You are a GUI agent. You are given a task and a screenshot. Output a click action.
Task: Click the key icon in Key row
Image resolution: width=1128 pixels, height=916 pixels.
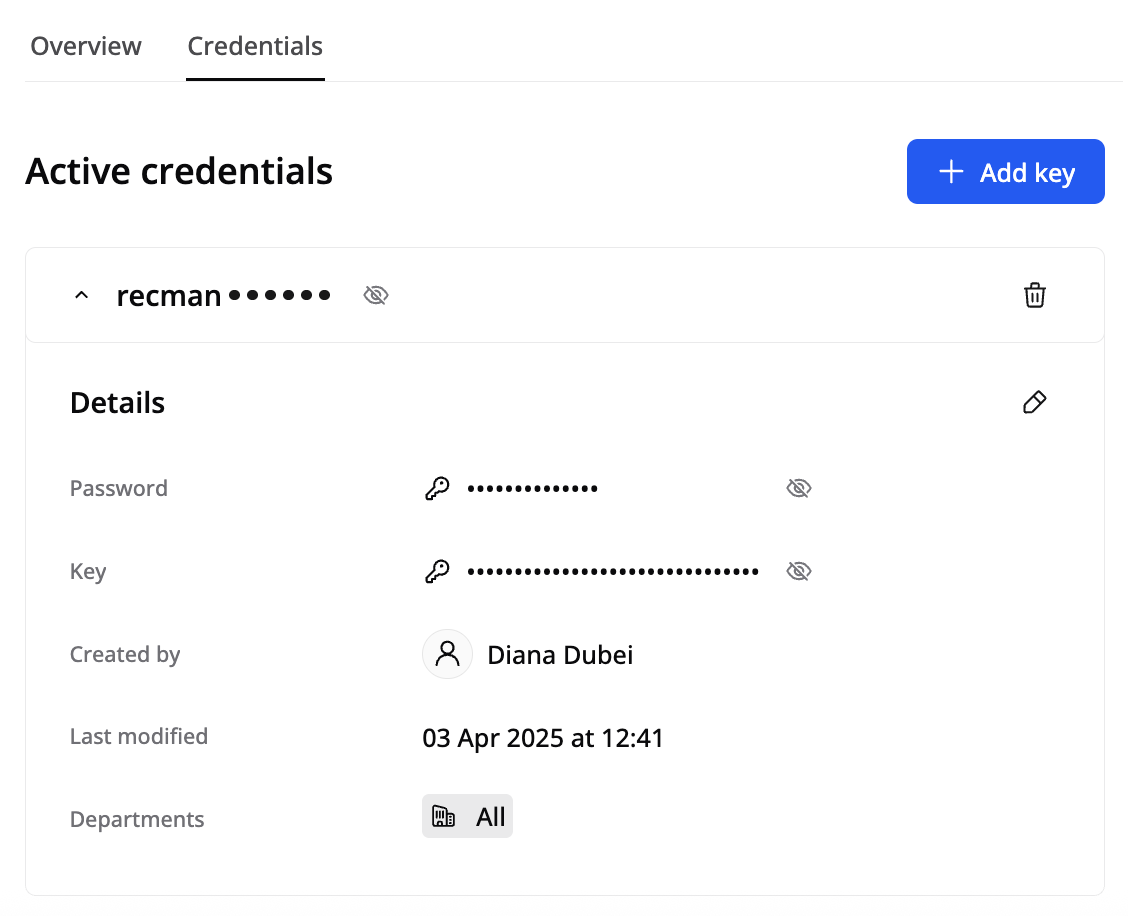pos(437,572)
